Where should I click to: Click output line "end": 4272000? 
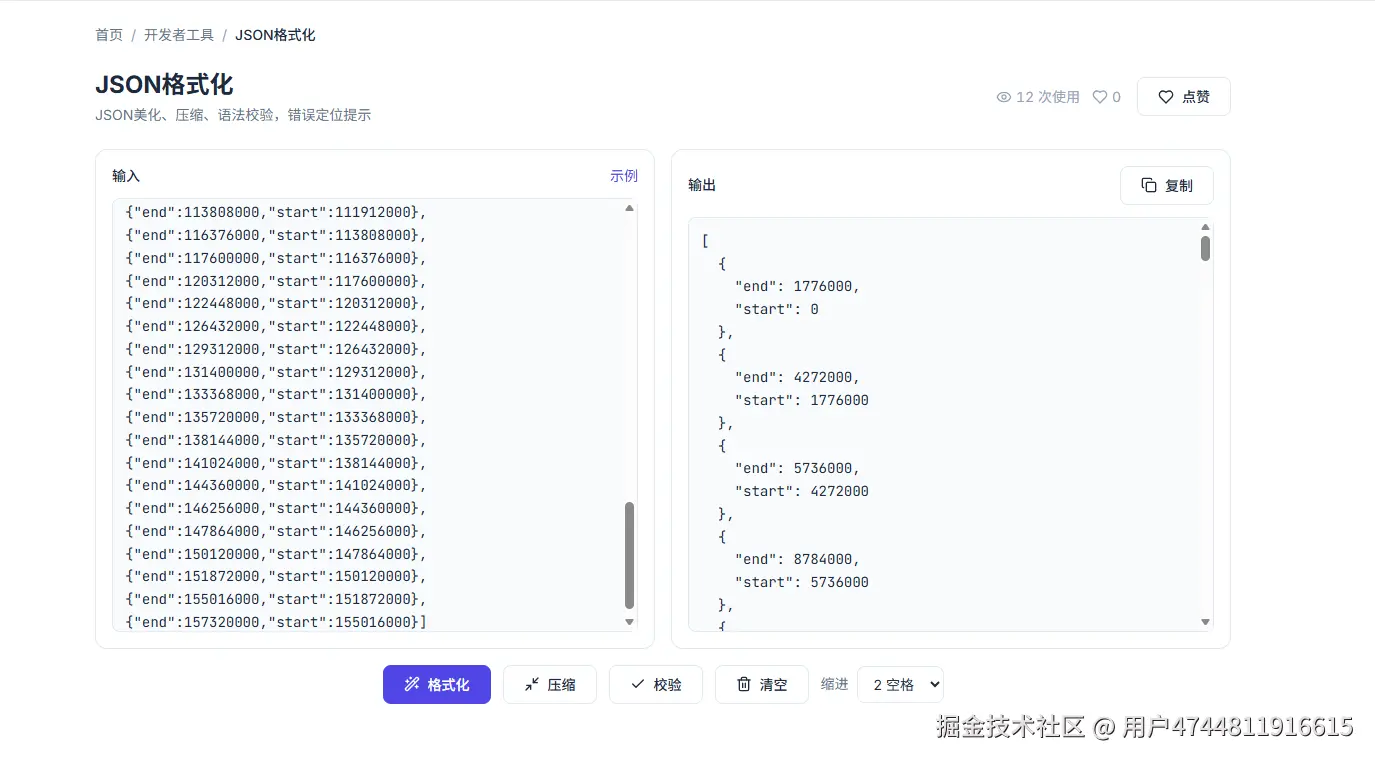797,377
